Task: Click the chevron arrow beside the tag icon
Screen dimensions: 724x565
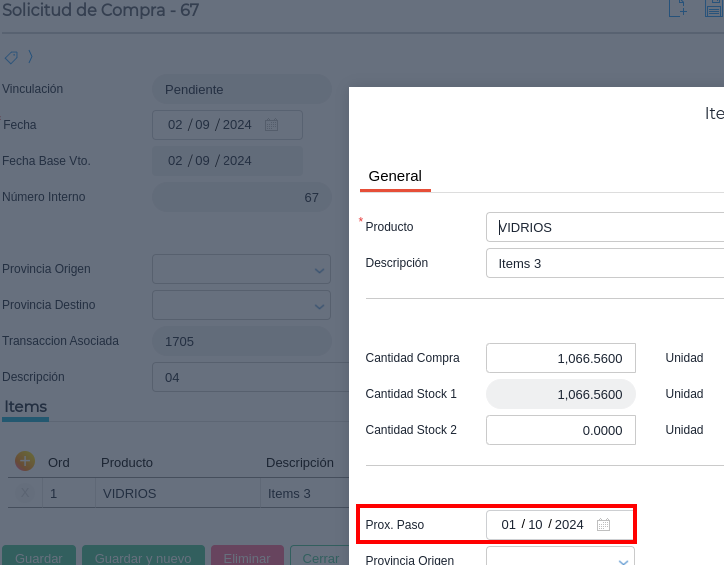Action: click(30, 57)
